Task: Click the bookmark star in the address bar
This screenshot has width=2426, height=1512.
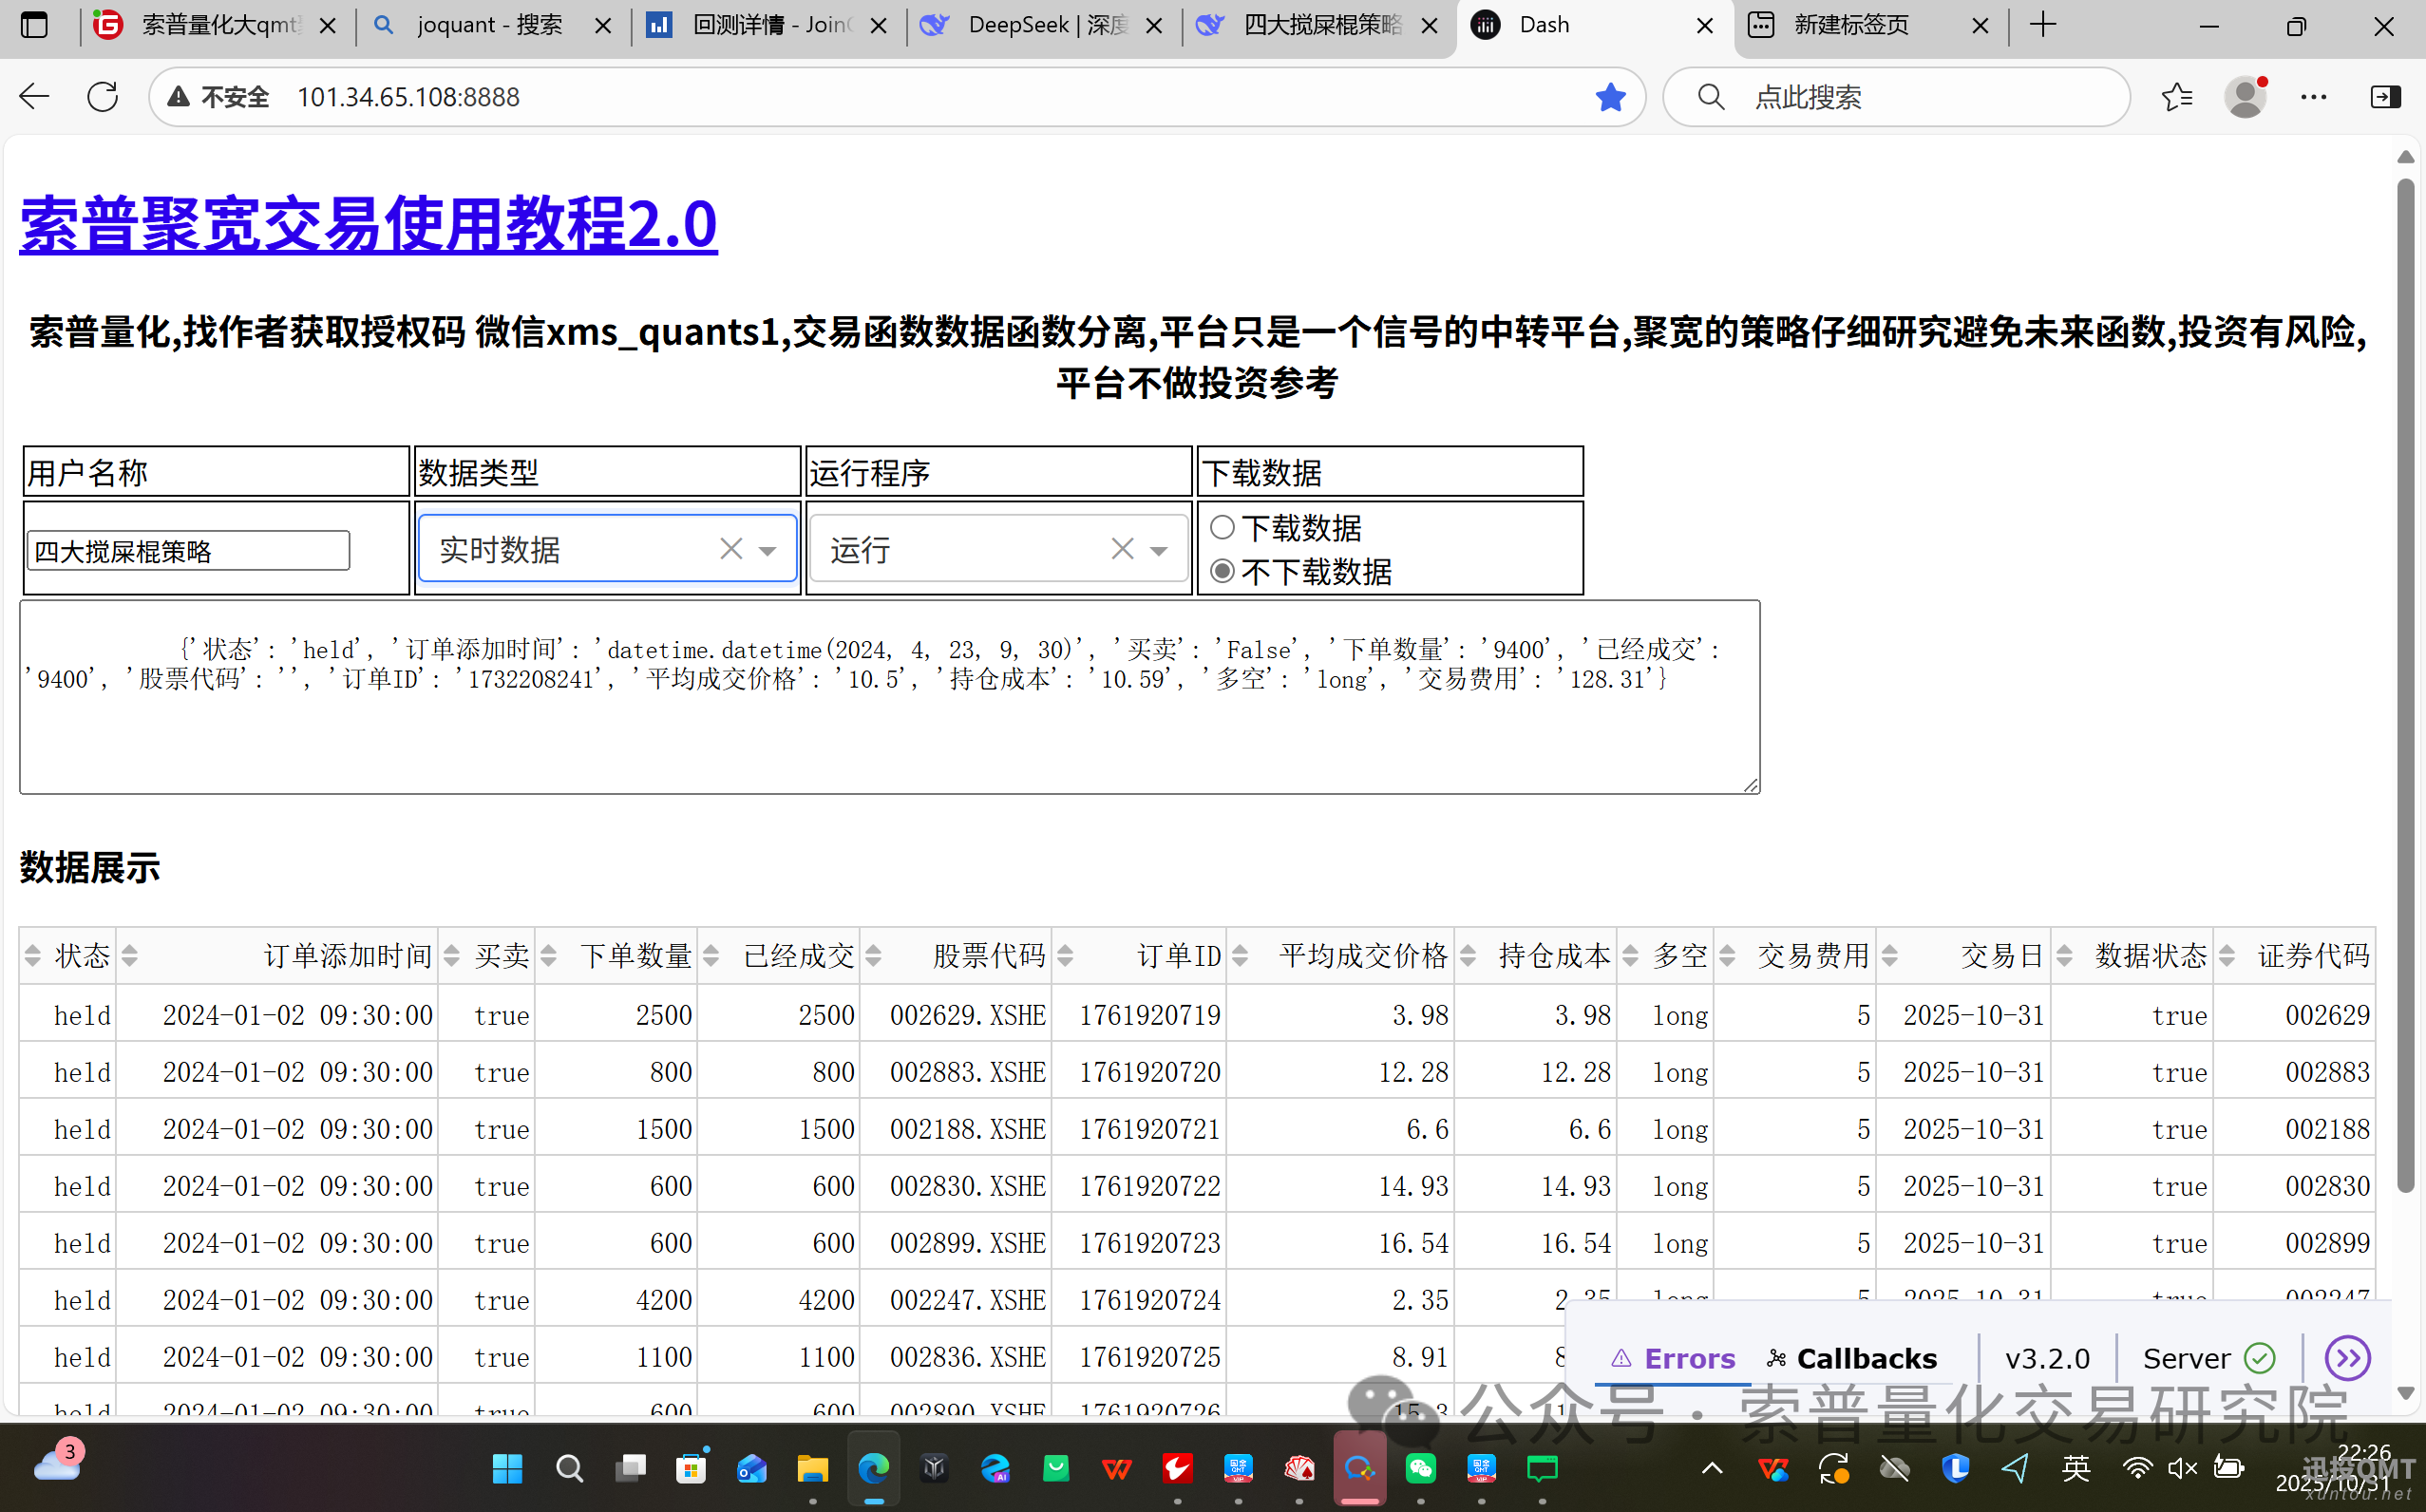Action: point(1610,96)
